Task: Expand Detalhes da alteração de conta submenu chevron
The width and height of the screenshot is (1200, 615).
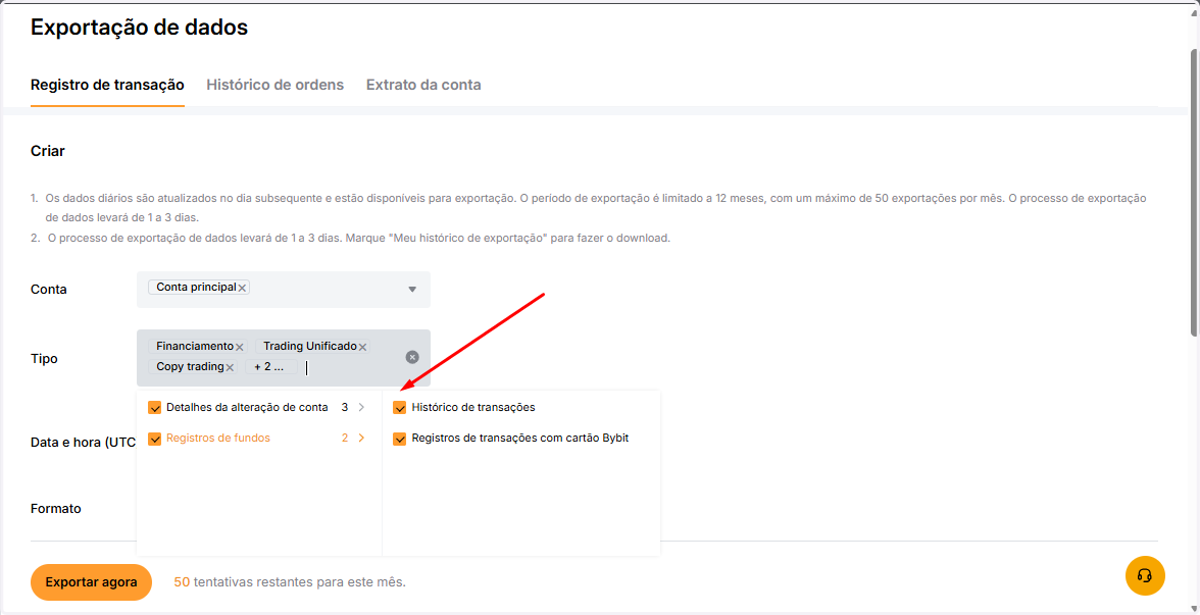Action: [361, 407]
